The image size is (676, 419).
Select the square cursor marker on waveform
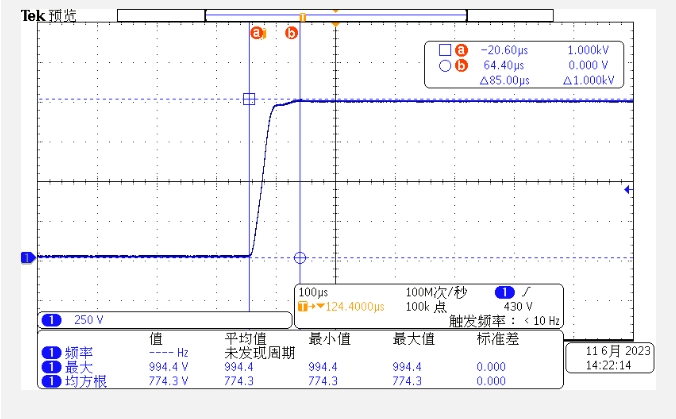[249, 99]
